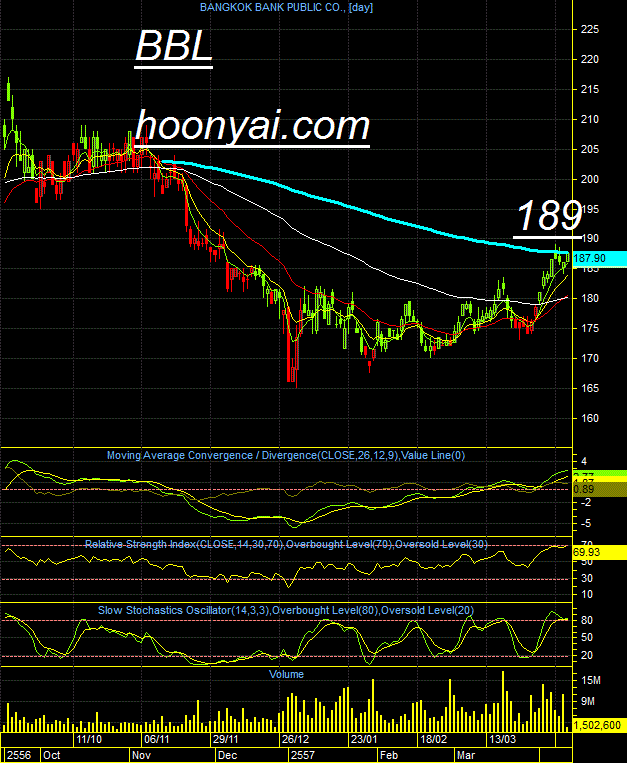Click the stochastics scale value 50
The width and height of the screenshot is (627, 765).
(587, 638)
